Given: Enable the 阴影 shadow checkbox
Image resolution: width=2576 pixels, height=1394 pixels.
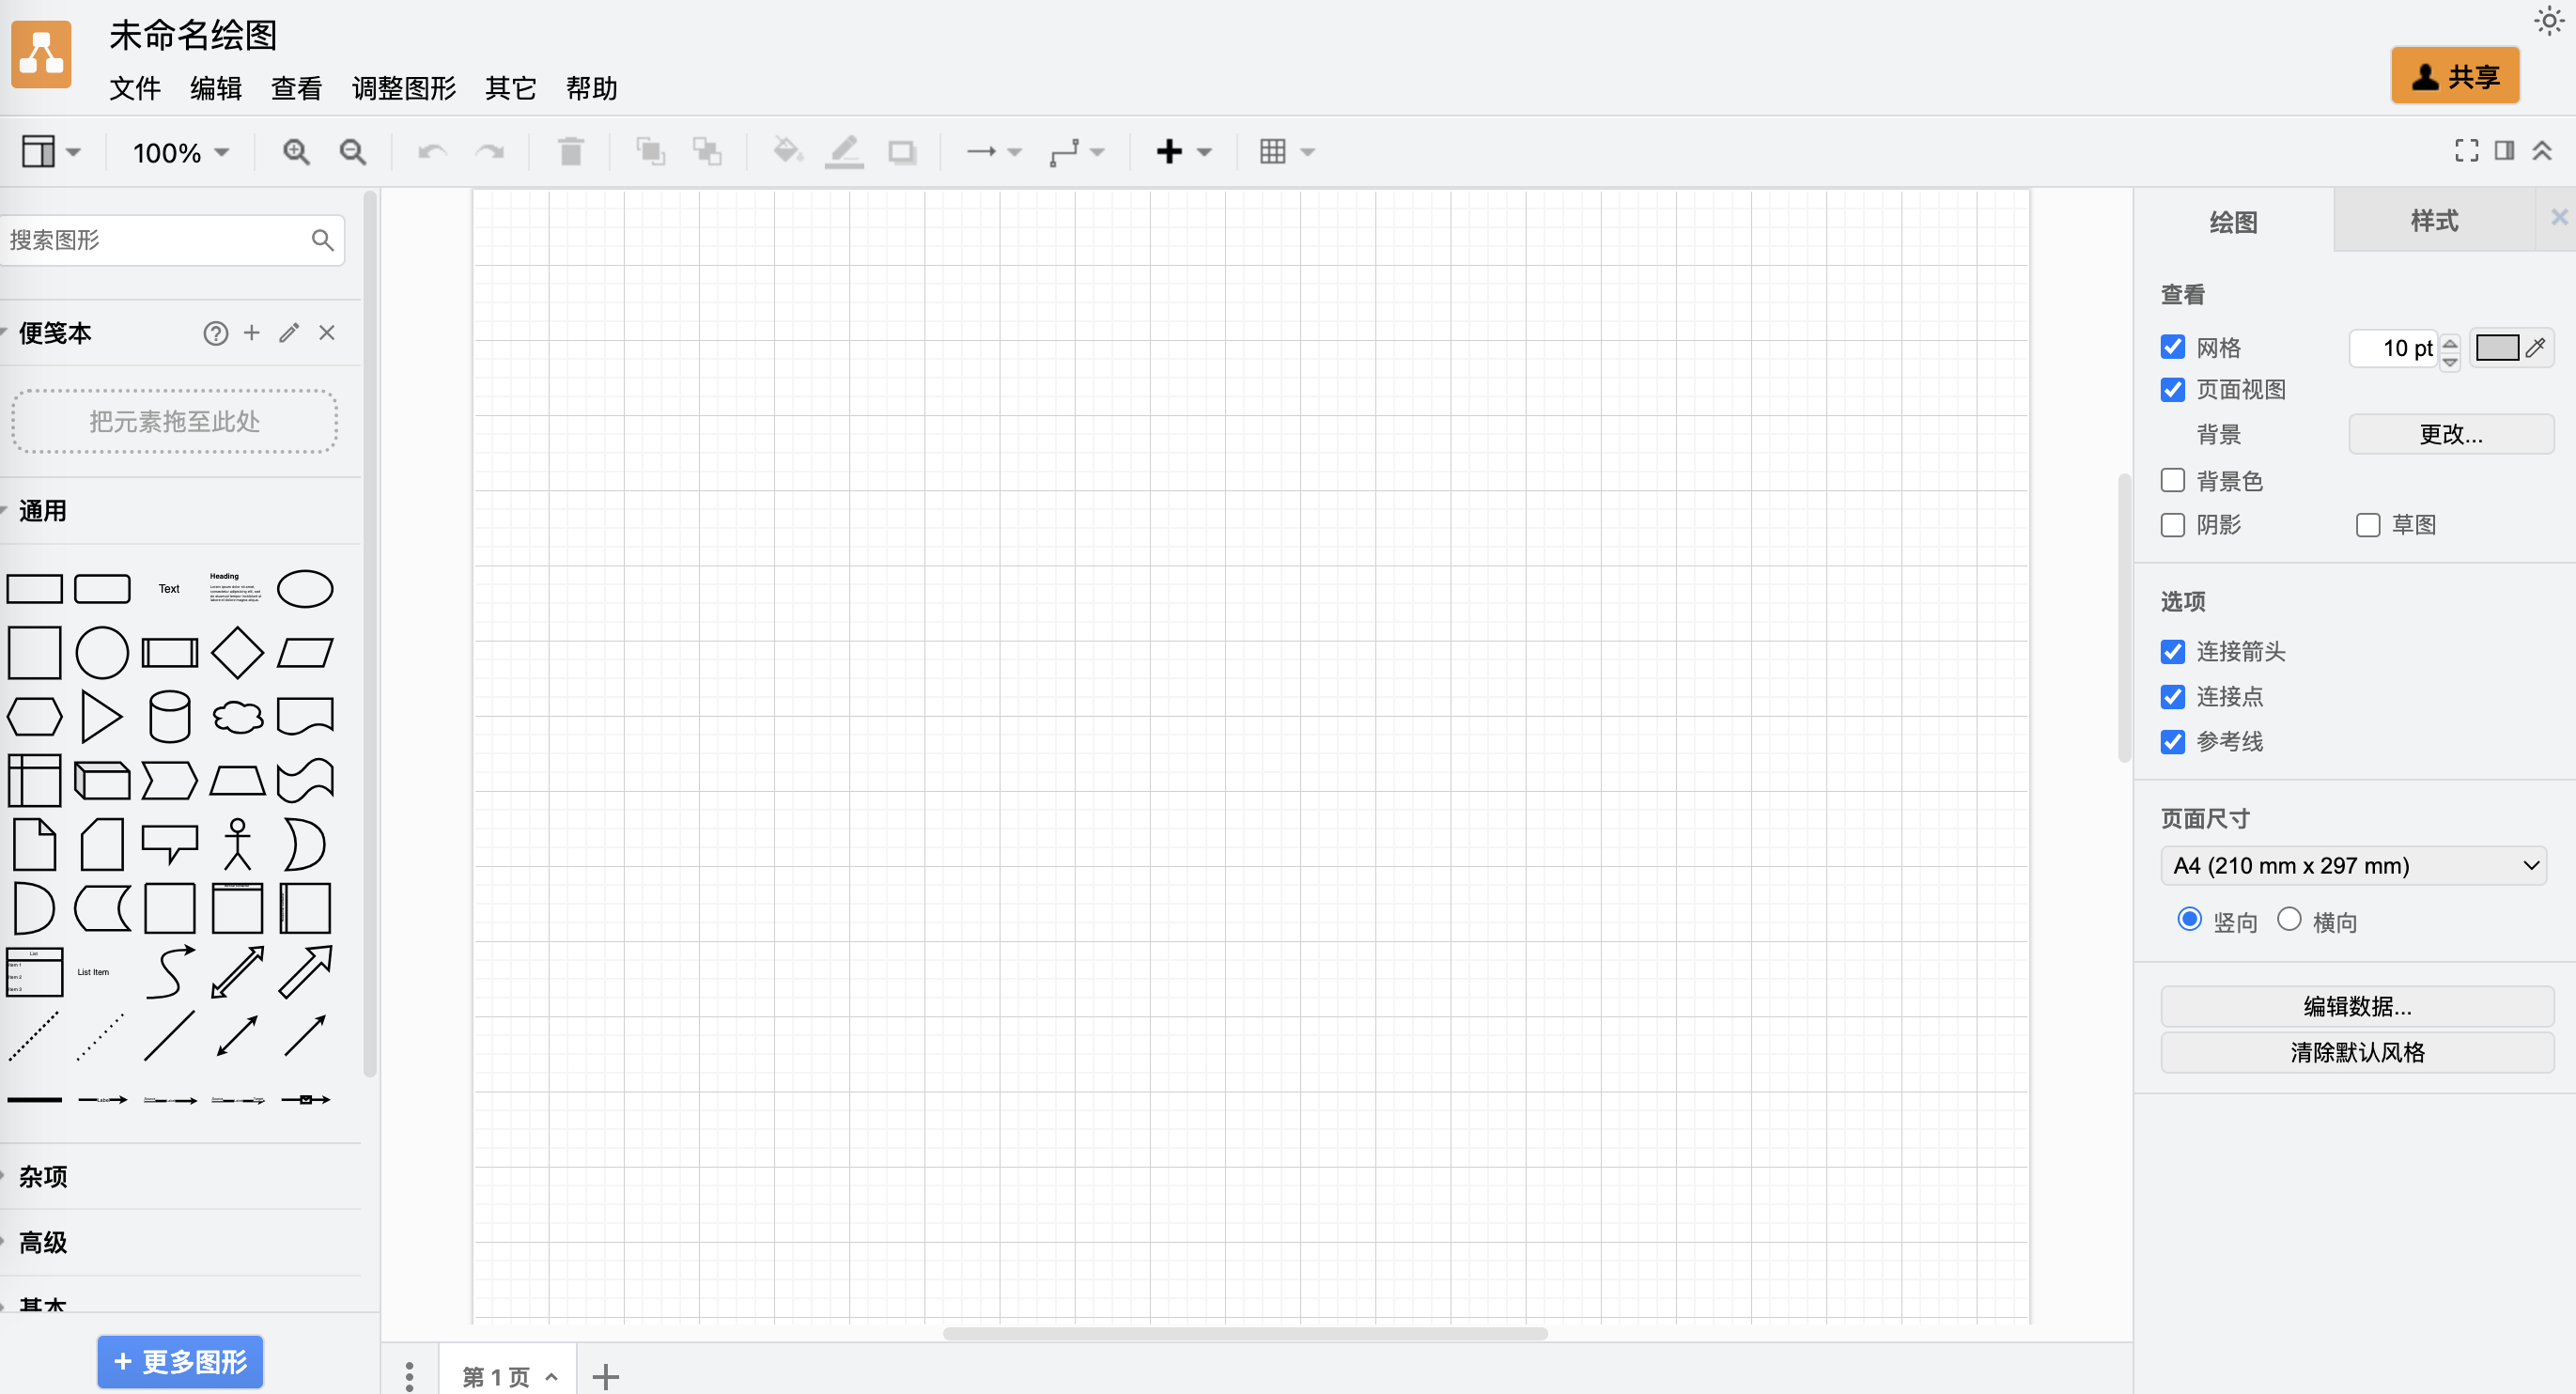Looking at the screenshot, I should tap(2172, 525).
